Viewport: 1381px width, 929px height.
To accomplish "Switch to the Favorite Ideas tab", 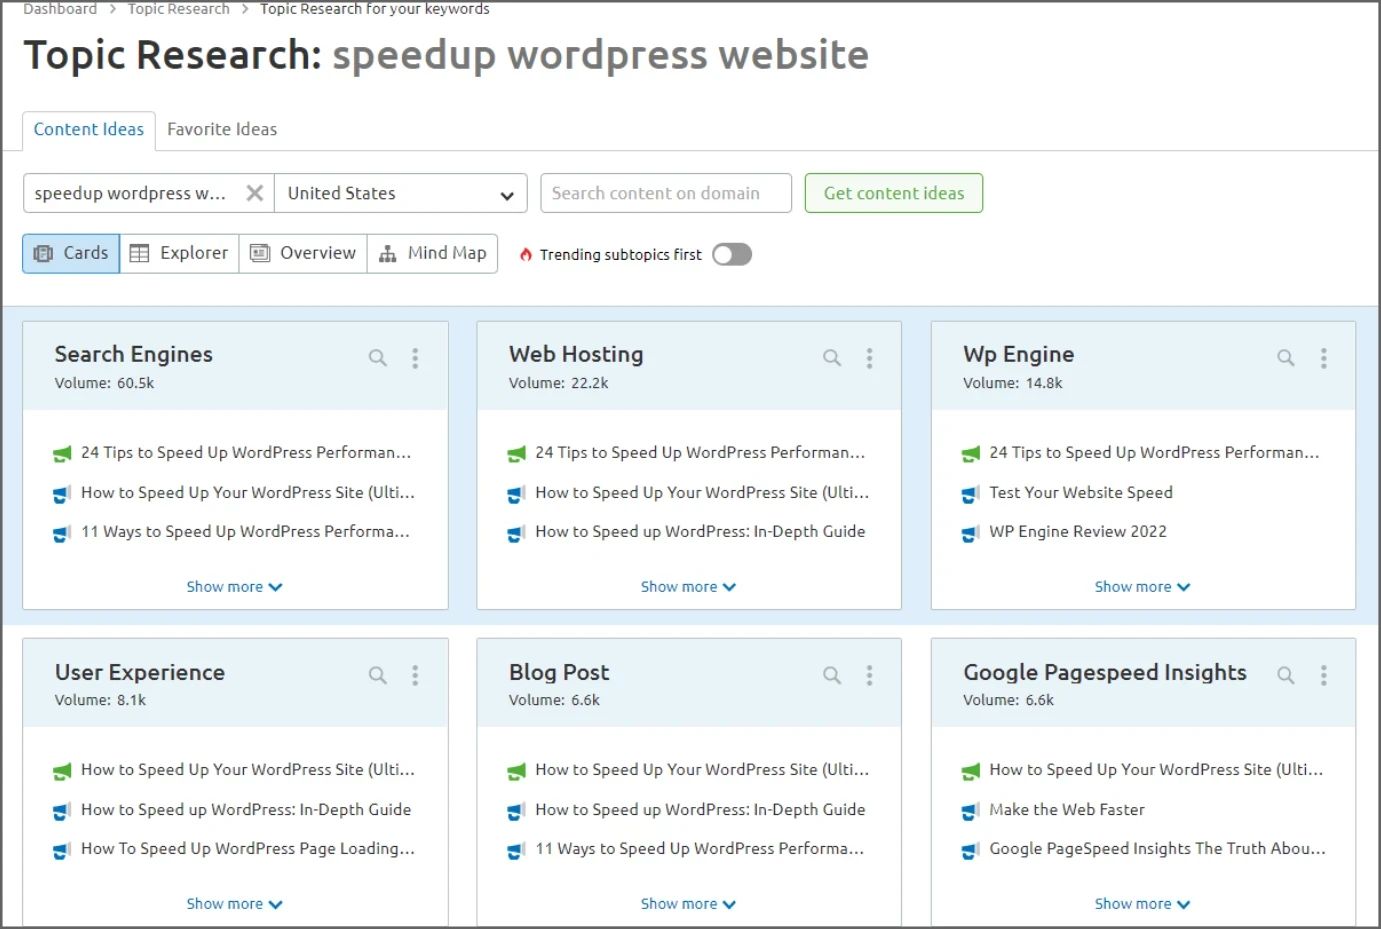I will coord(222,129).
